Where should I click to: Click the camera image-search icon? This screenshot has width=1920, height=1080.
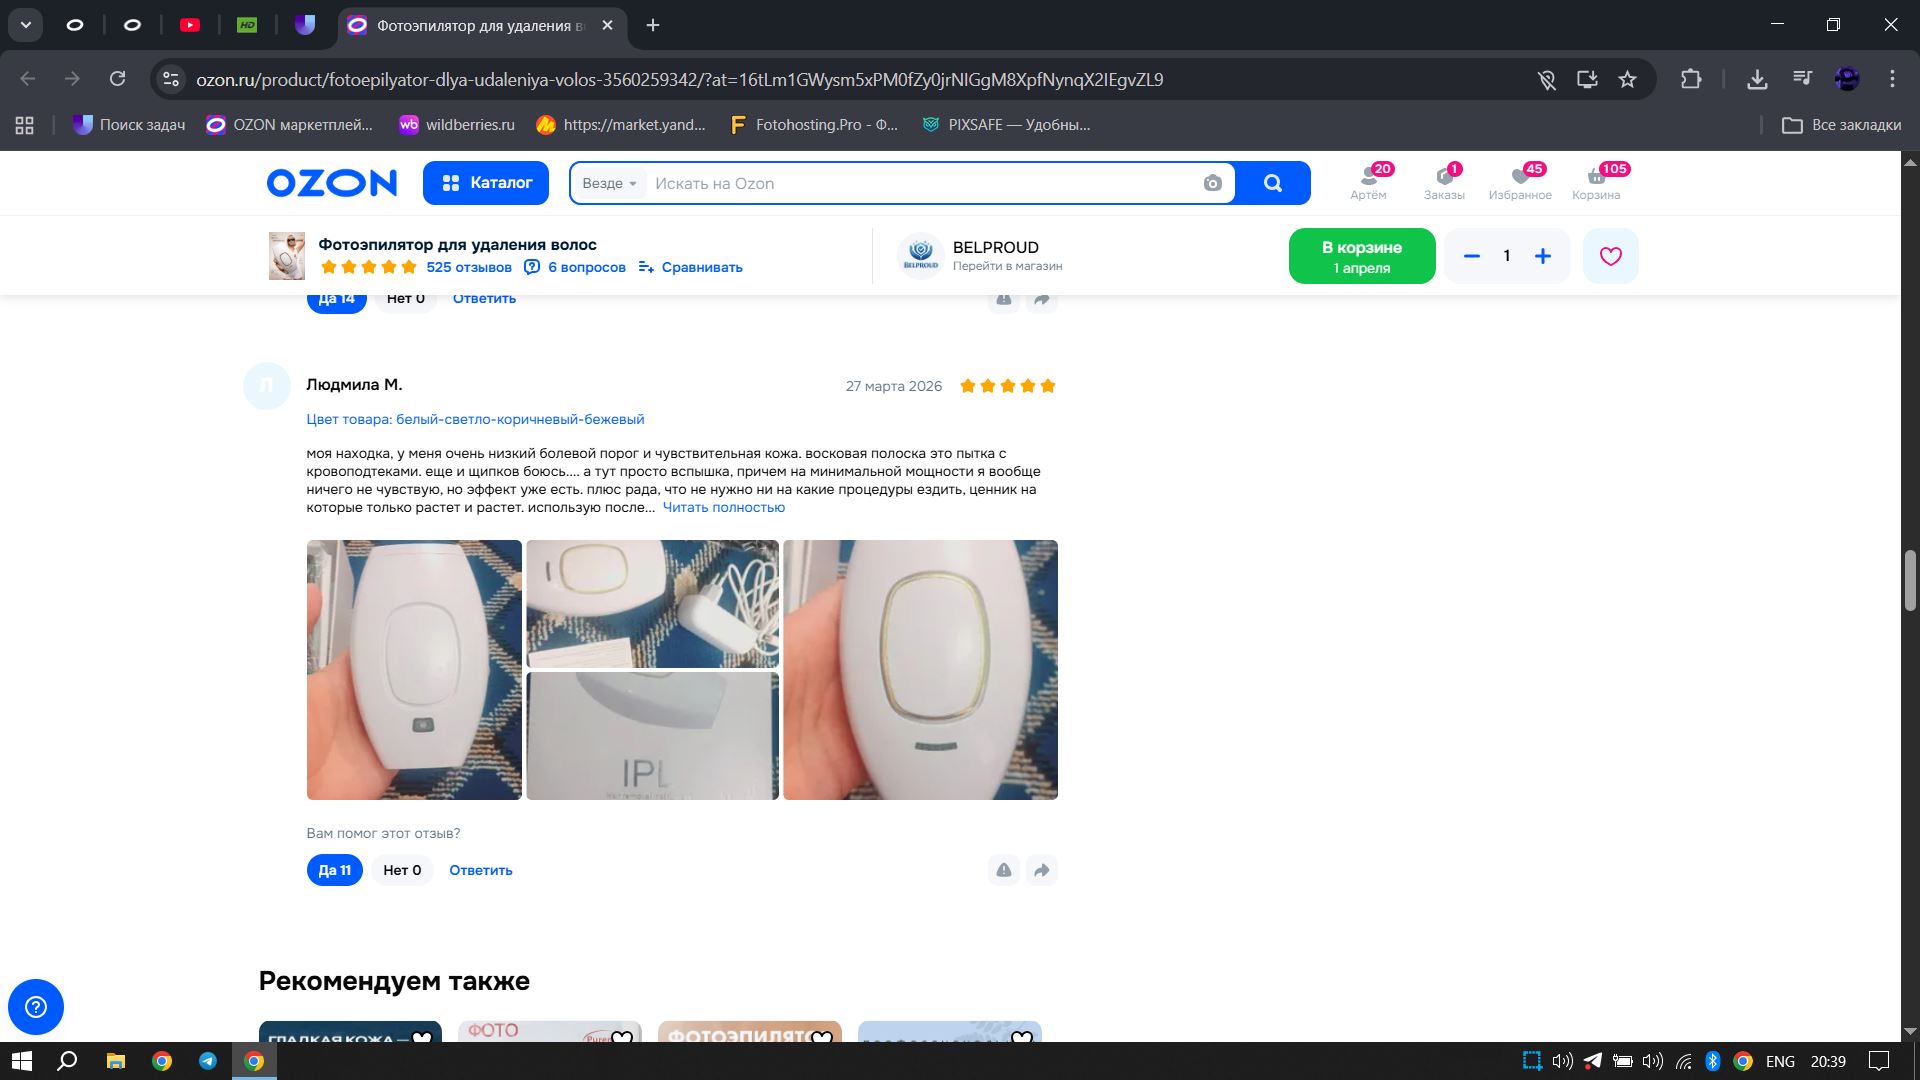(1212, 183)
